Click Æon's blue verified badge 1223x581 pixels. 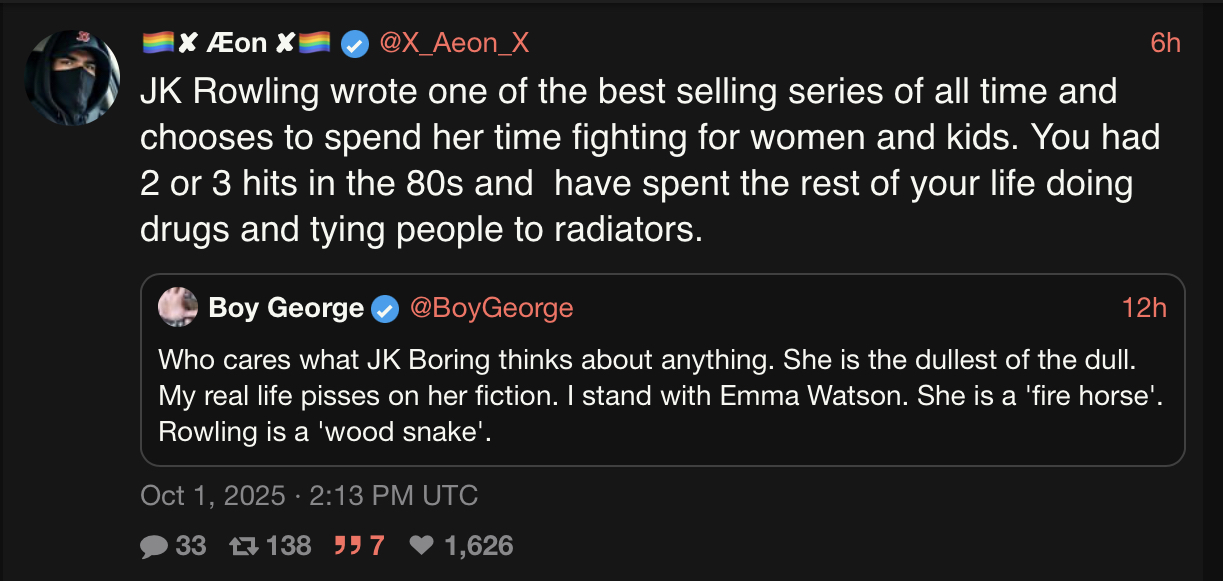353,43
